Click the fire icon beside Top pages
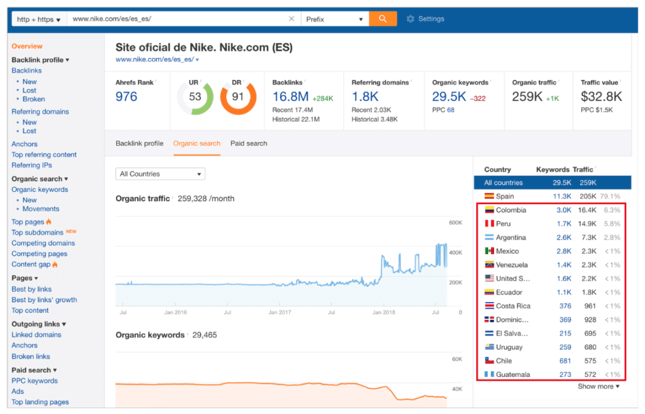This screenshot has width=645, height=414. click(x=49, y=222)
